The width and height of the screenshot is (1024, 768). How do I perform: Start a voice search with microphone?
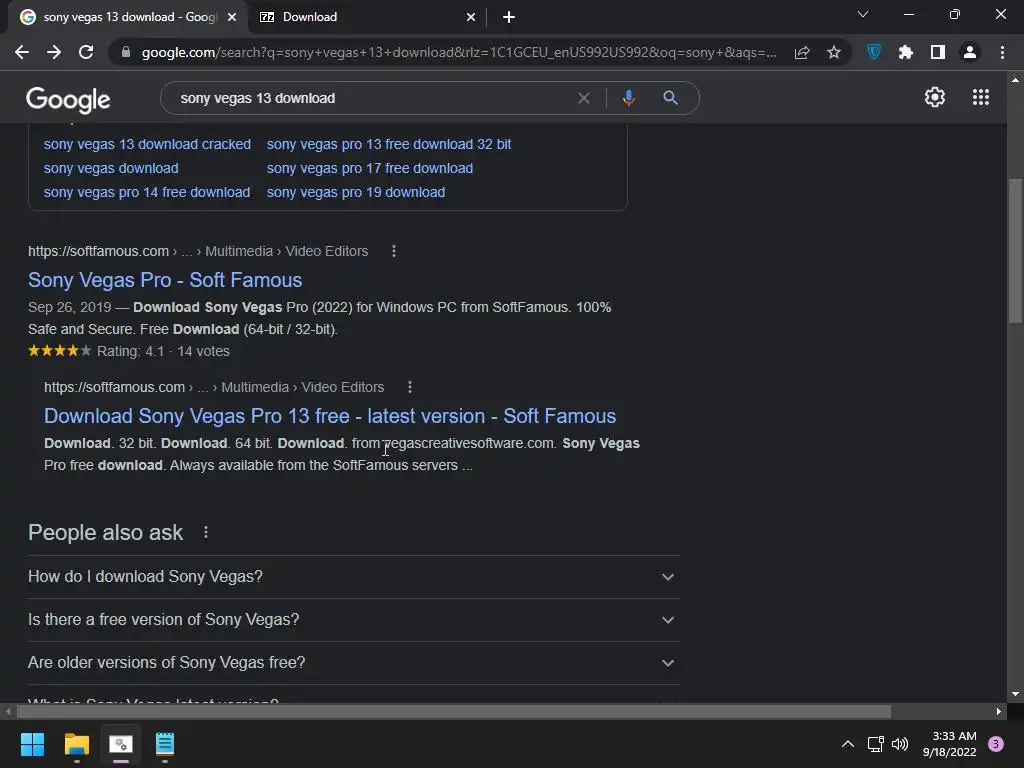pos(628,98)
